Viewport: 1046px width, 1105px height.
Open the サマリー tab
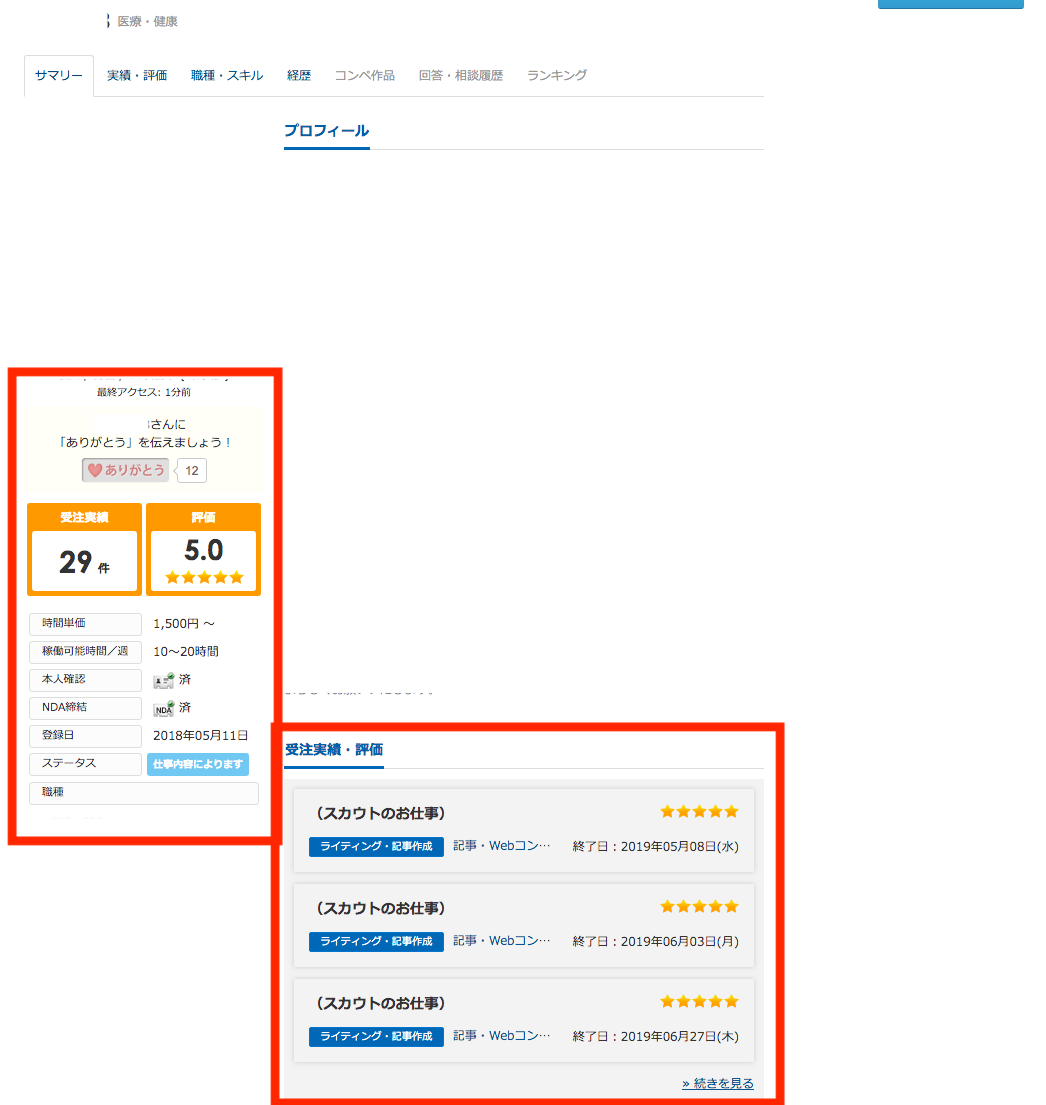coord(59,76)
